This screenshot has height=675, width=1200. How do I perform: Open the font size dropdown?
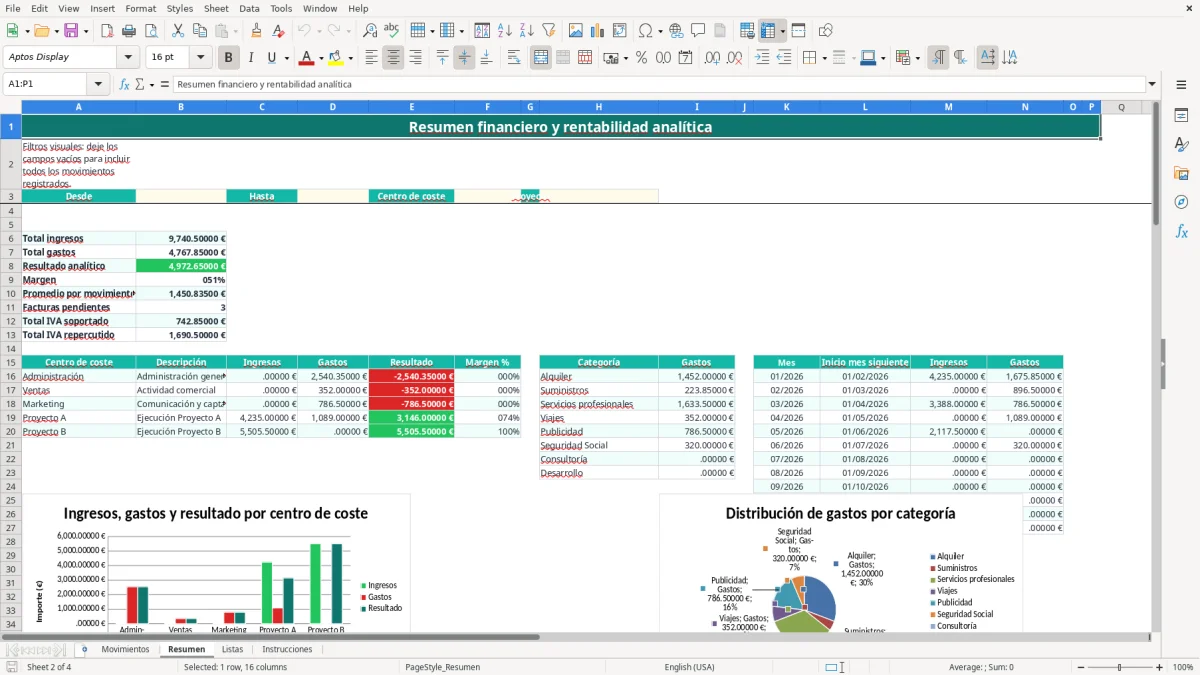pyautogui.click(x=200, y=57)
